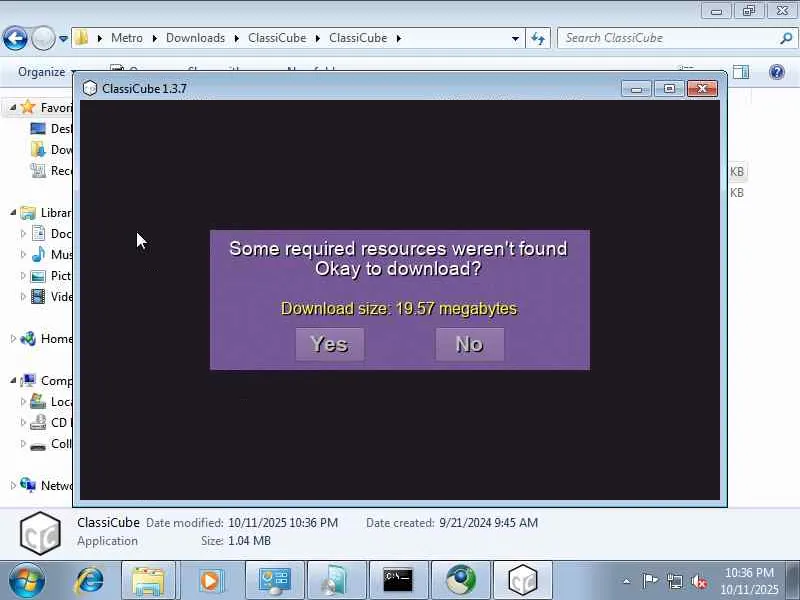
Task: Open Windows Media Player from taskbar
Action: coord(210,581)
